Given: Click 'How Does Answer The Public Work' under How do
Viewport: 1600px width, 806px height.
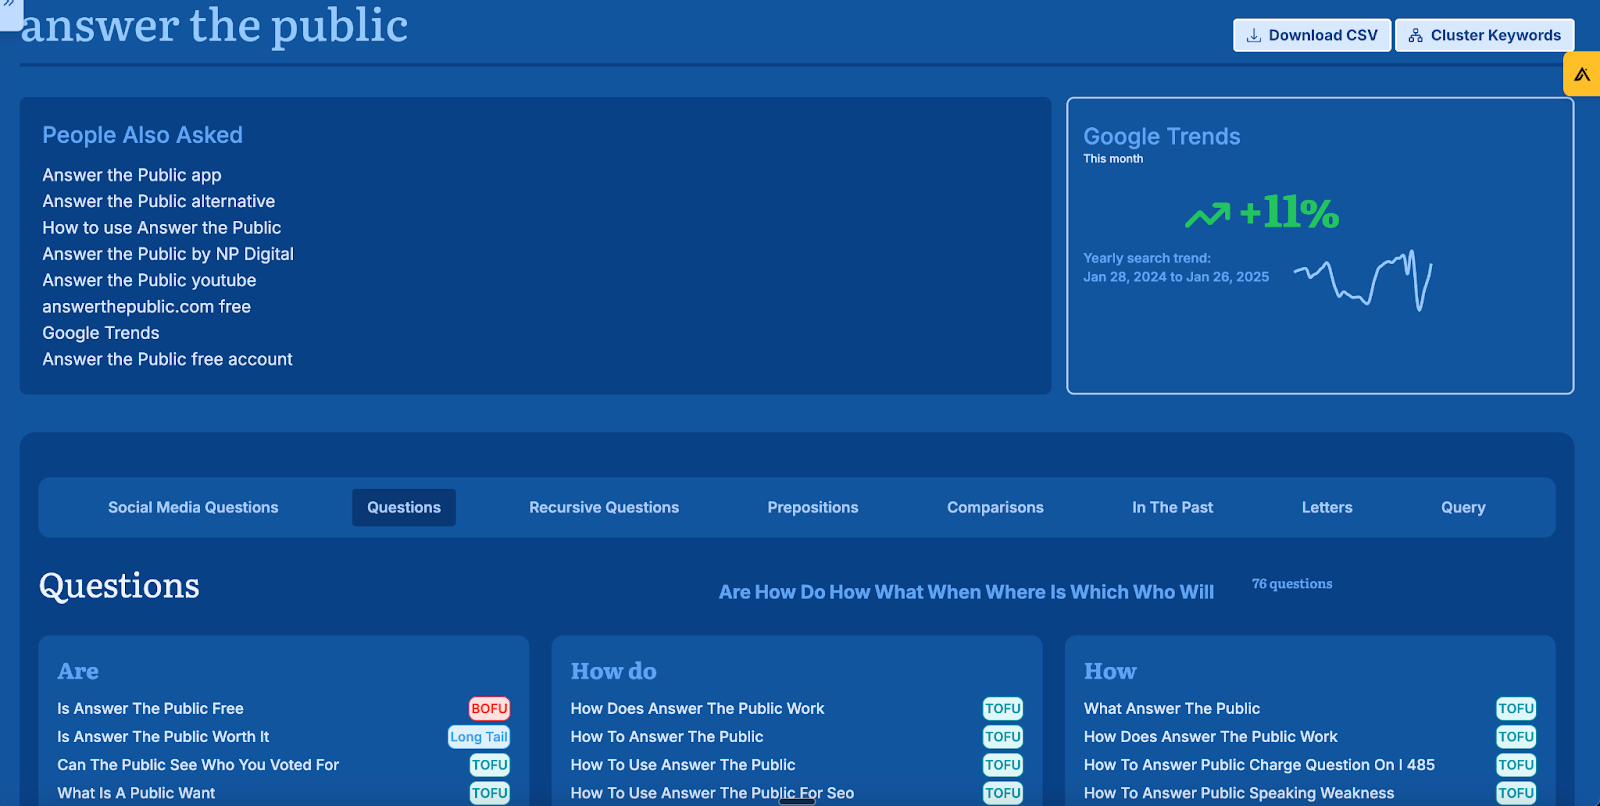Looking at the screenshot, I should click(697, 708).
